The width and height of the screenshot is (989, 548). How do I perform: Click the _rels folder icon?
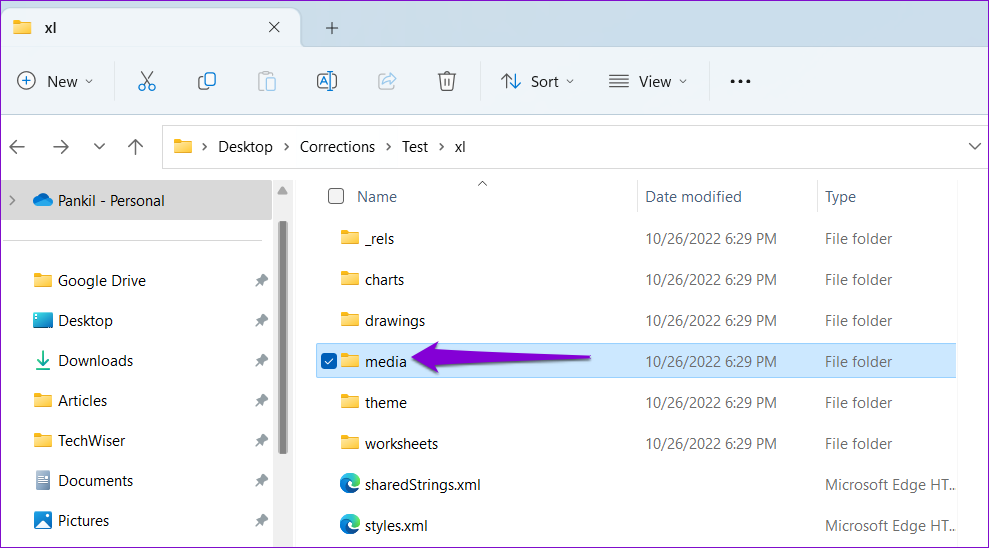[350, 238]
